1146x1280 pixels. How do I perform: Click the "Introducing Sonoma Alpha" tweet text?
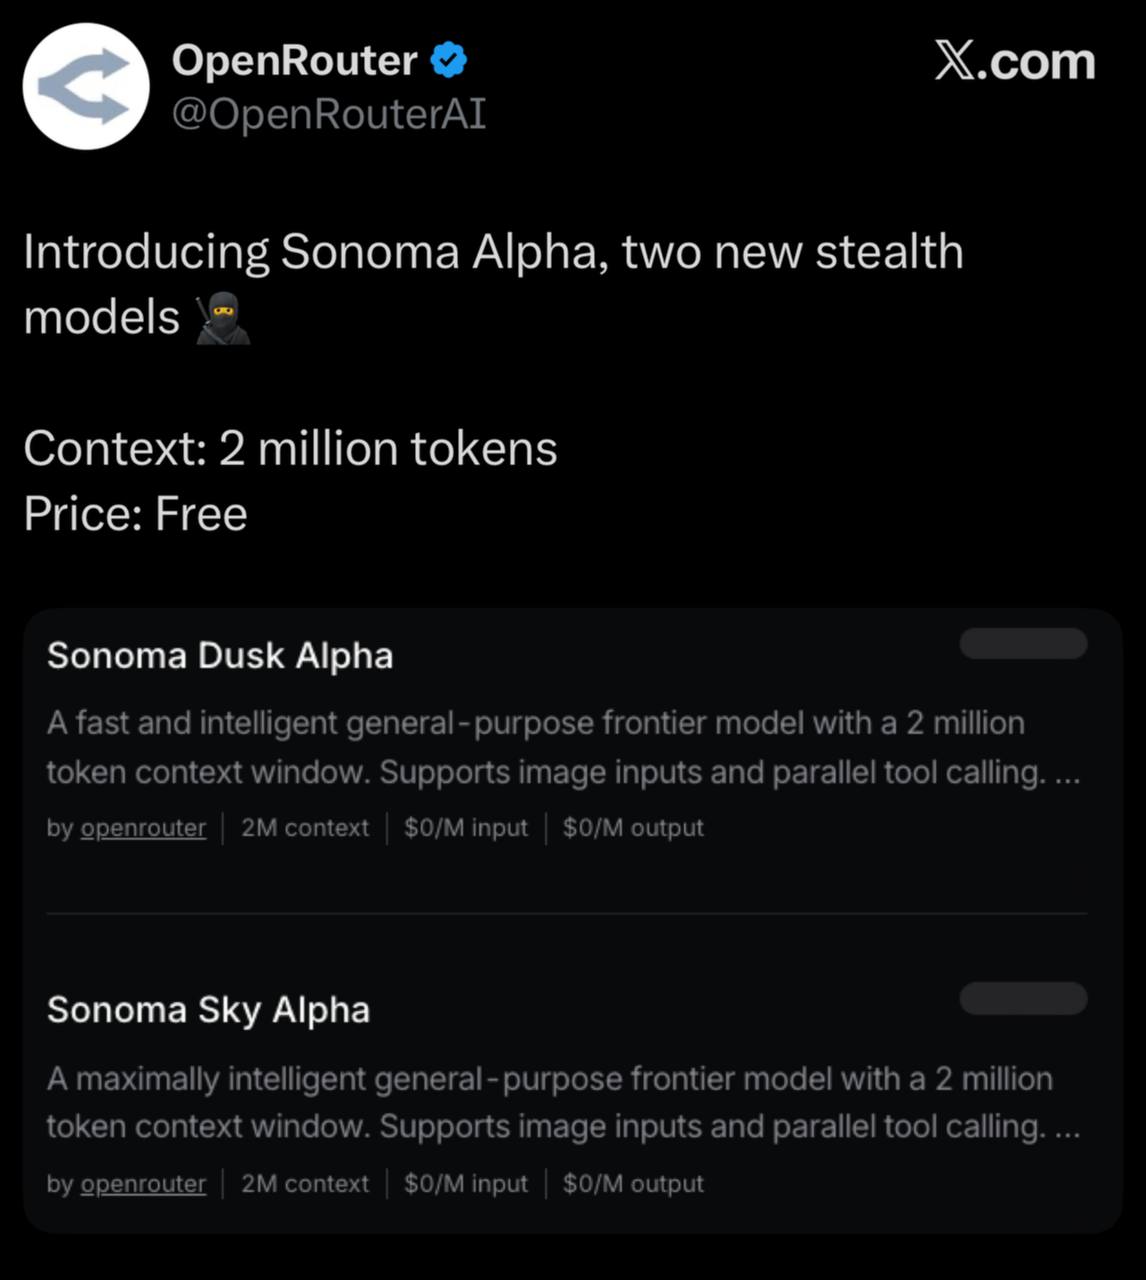click(493, 252)
